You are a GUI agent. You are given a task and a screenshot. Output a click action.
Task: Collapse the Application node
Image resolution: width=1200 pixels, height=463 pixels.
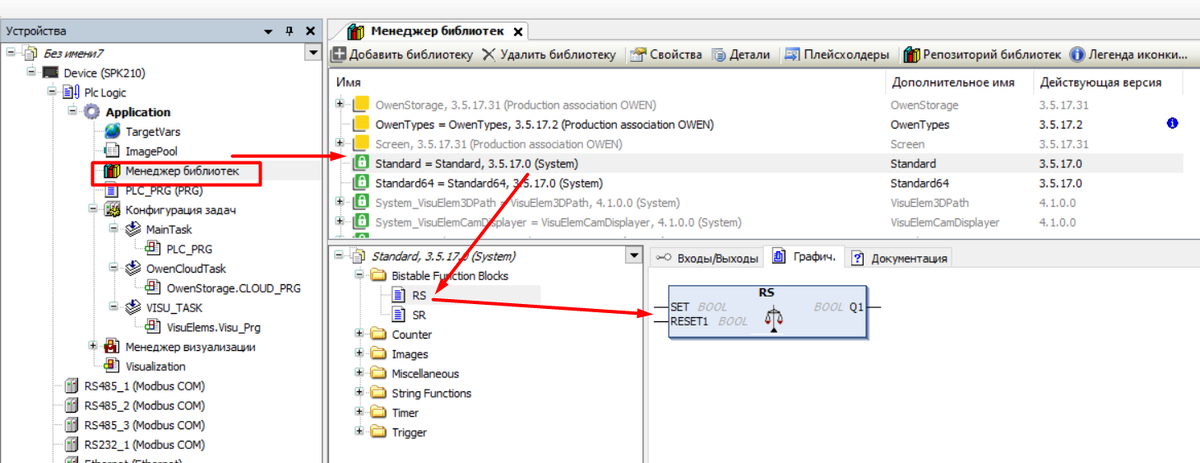tap(72, 112)
